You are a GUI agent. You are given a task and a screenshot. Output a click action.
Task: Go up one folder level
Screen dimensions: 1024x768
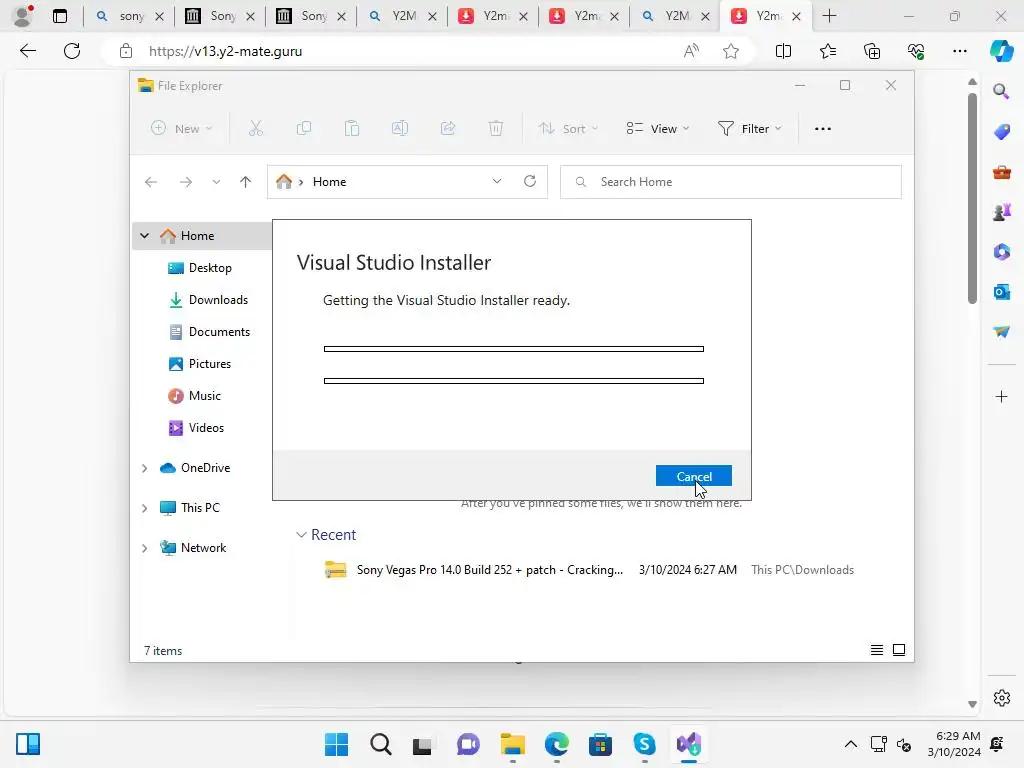(x=246, y=182)
